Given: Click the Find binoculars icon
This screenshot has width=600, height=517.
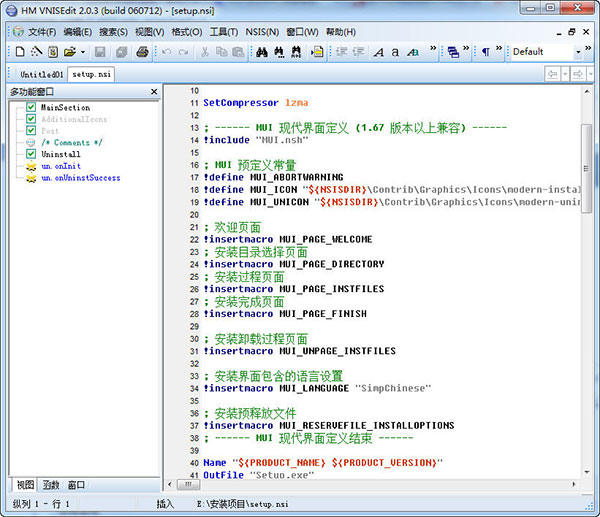Looking at the screenshot, I should point(263,51).
